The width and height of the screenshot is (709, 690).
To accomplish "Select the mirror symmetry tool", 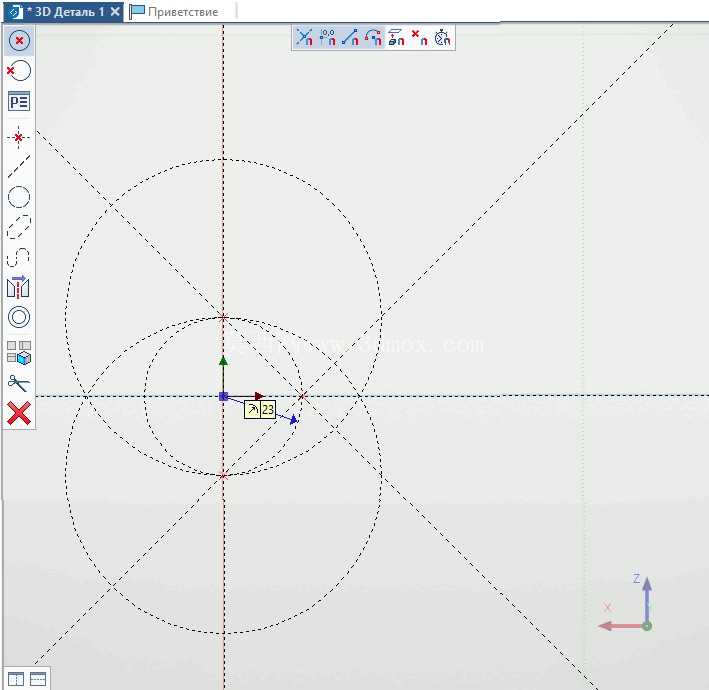I will (18, 287).
